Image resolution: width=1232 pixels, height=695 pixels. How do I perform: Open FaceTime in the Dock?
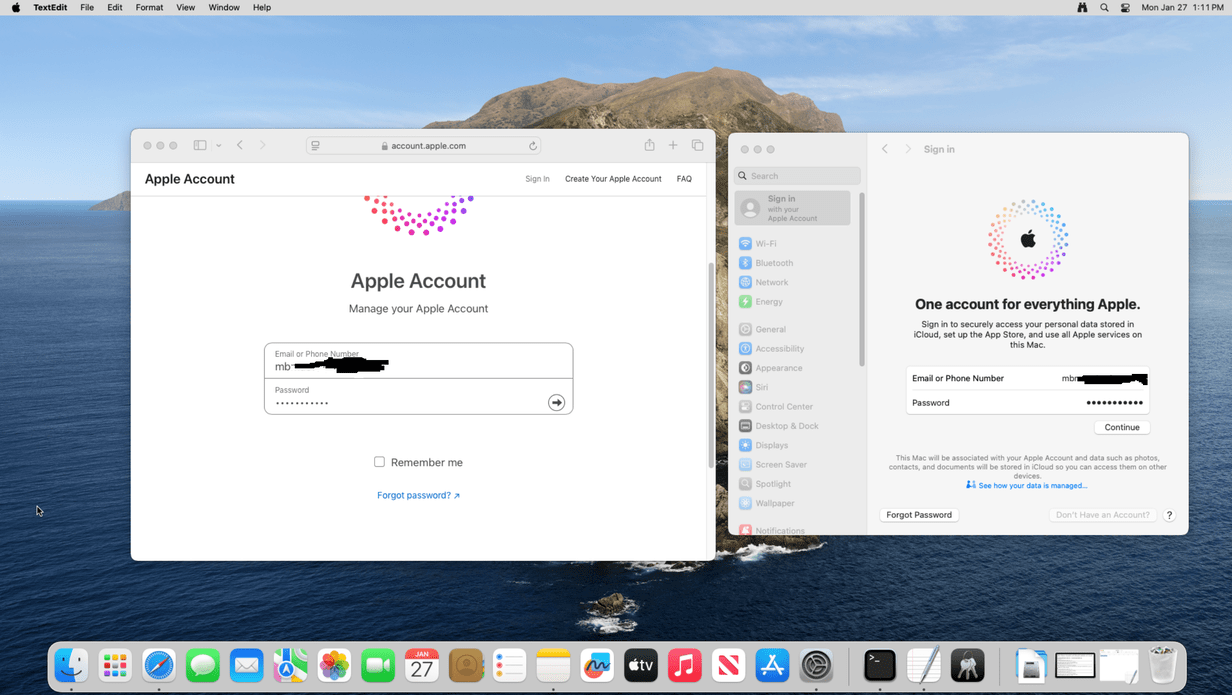[x=378, y=665]
